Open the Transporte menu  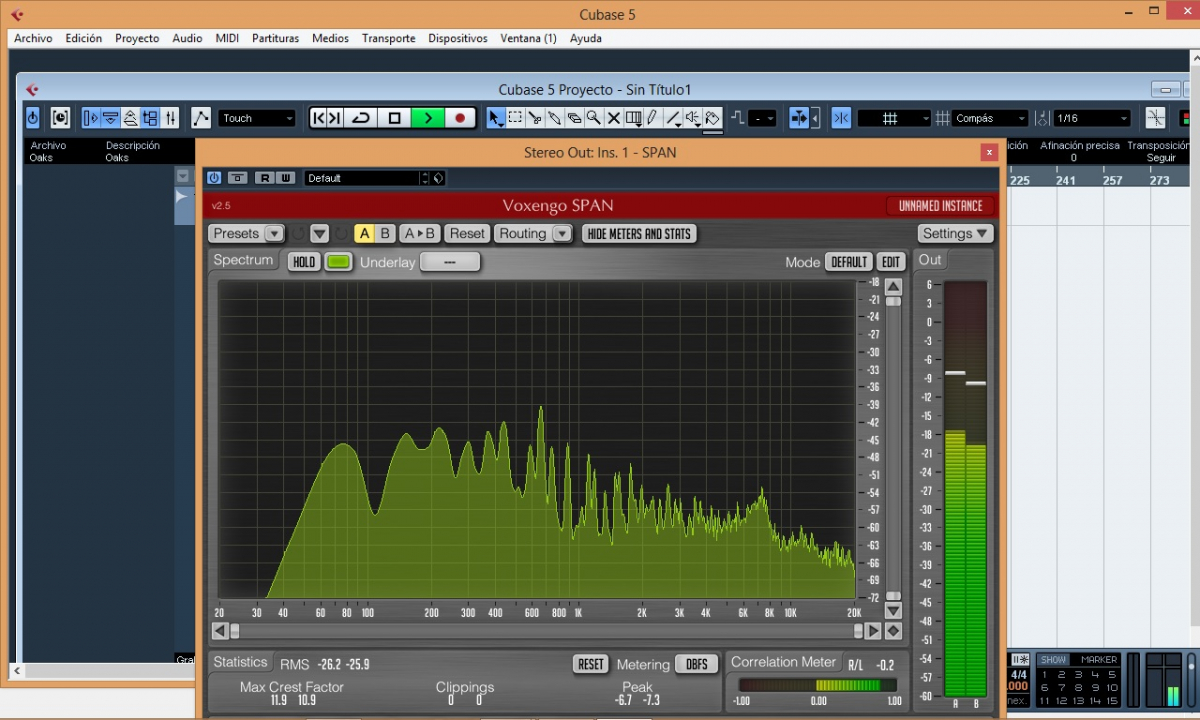point(388,38)
